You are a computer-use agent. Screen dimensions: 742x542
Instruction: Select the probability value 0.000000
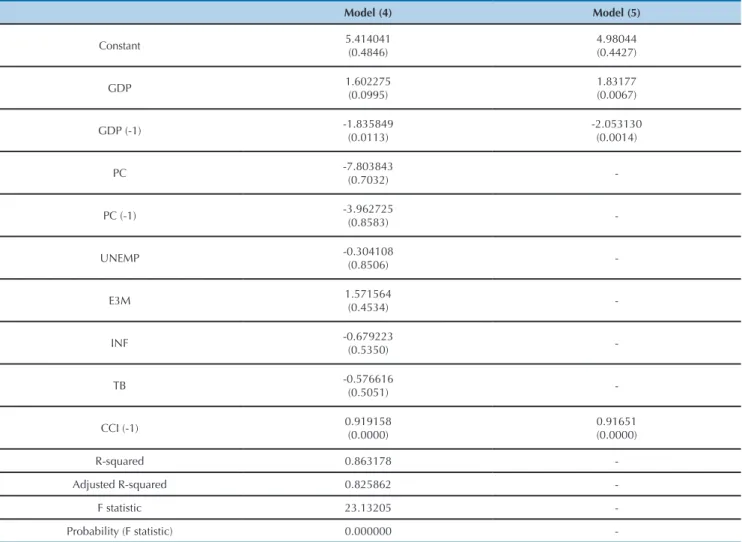coord(368,531)
